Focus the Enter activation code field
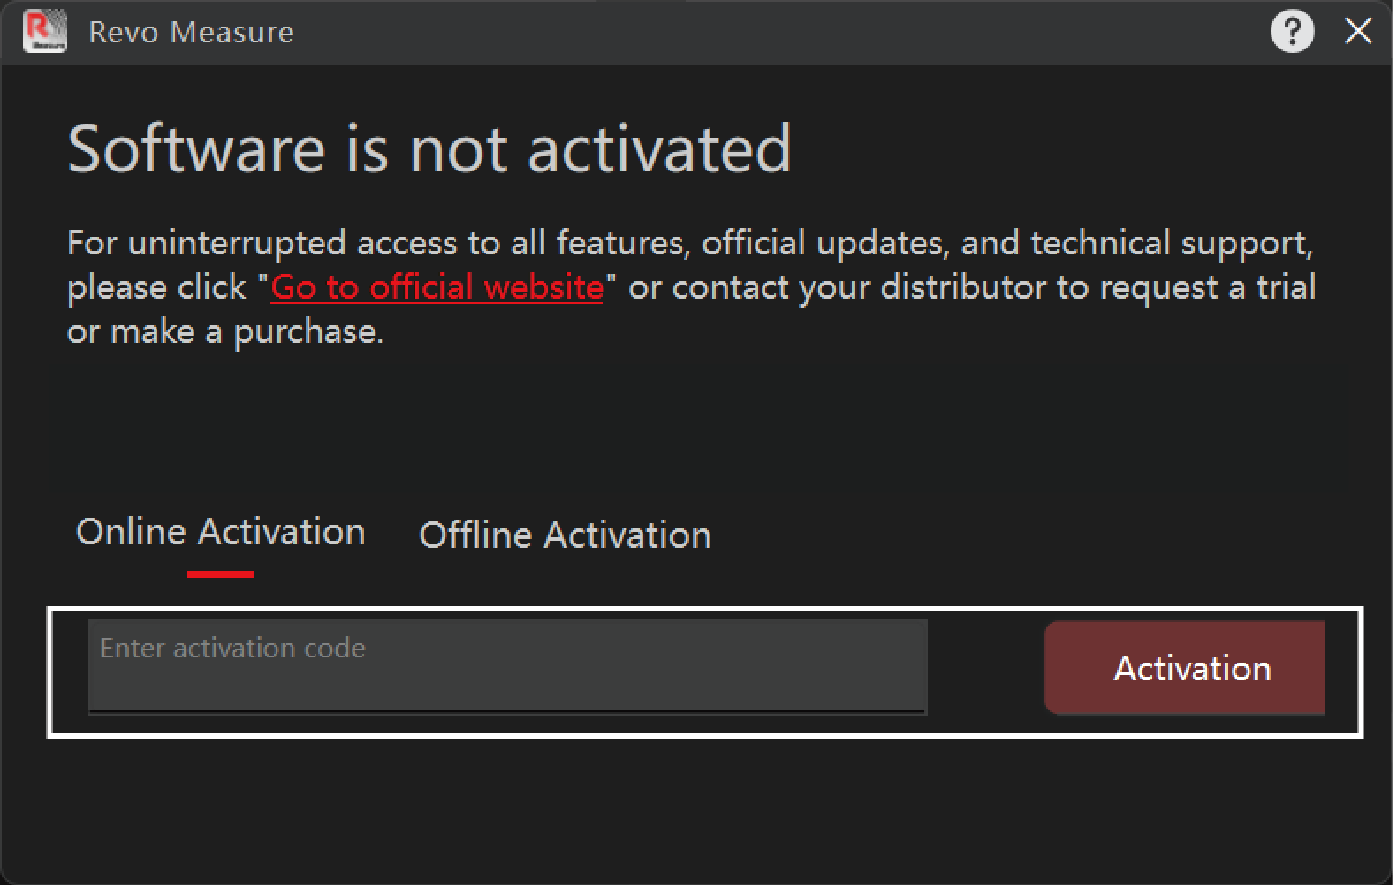The image size is (1393, 886). 507,666
